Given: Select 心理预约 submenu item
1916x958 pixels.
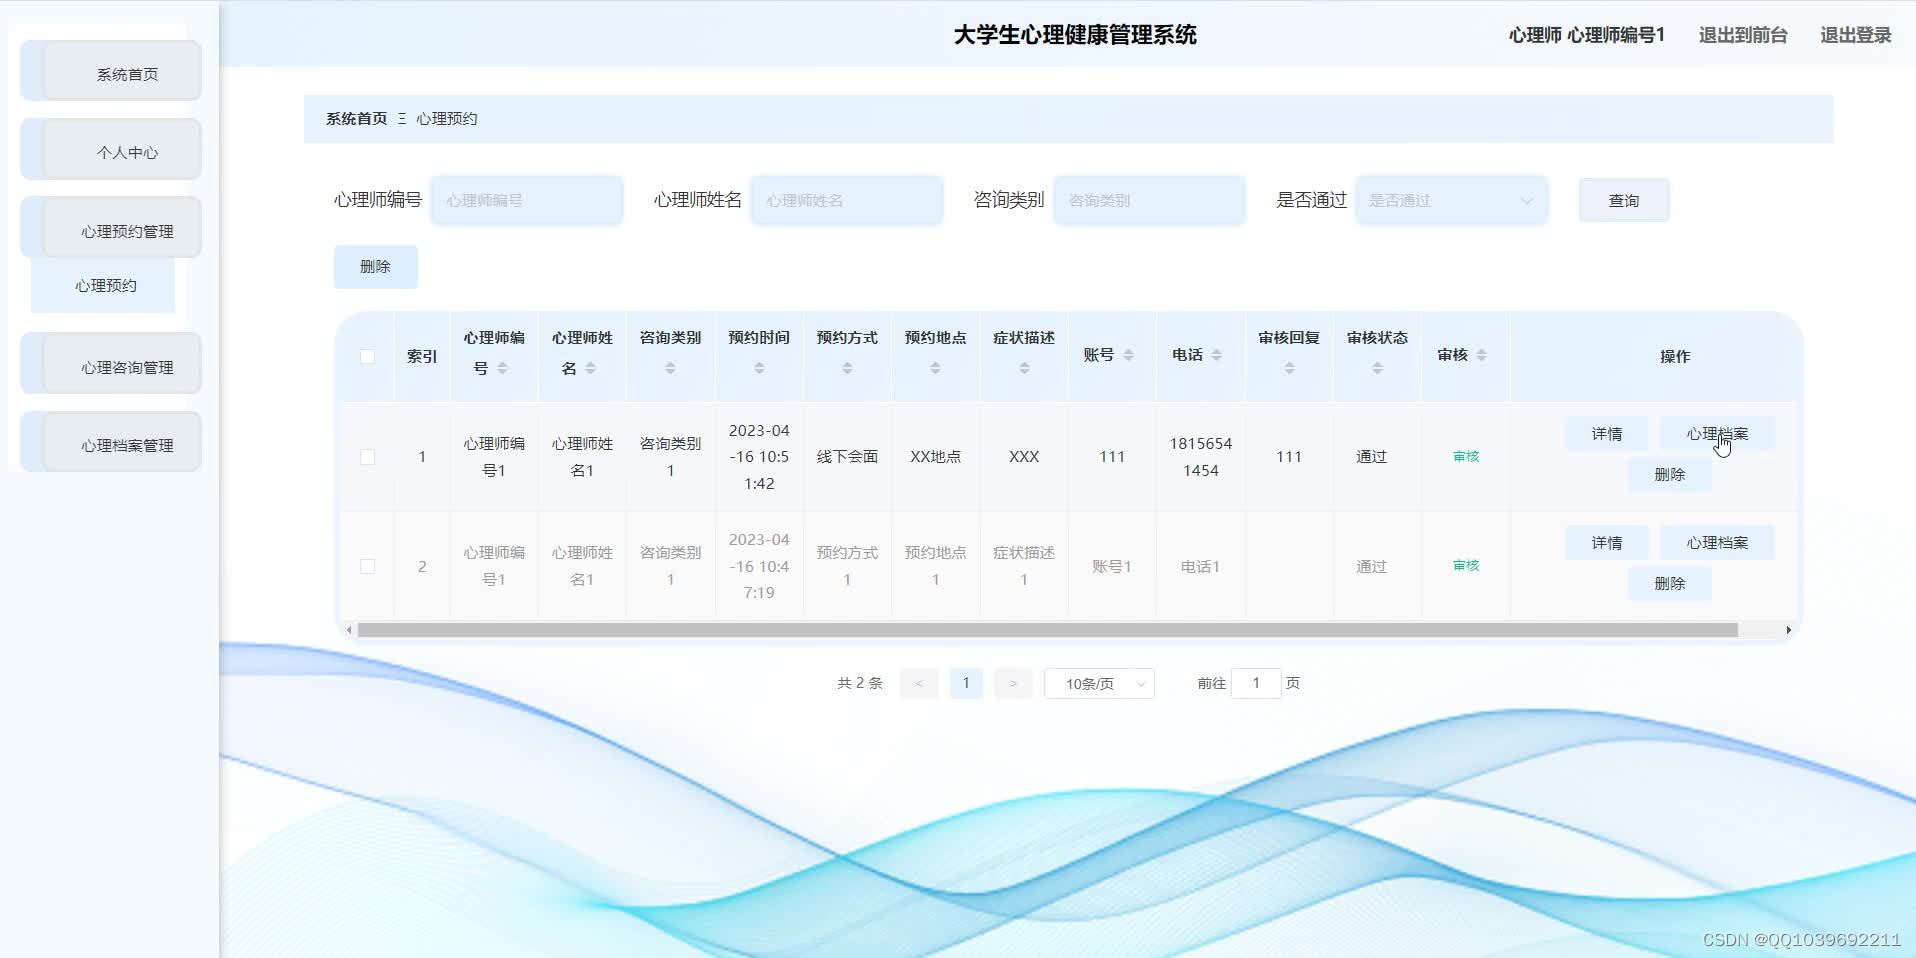Looking at the screenshot, I should [x=104, y=286].
